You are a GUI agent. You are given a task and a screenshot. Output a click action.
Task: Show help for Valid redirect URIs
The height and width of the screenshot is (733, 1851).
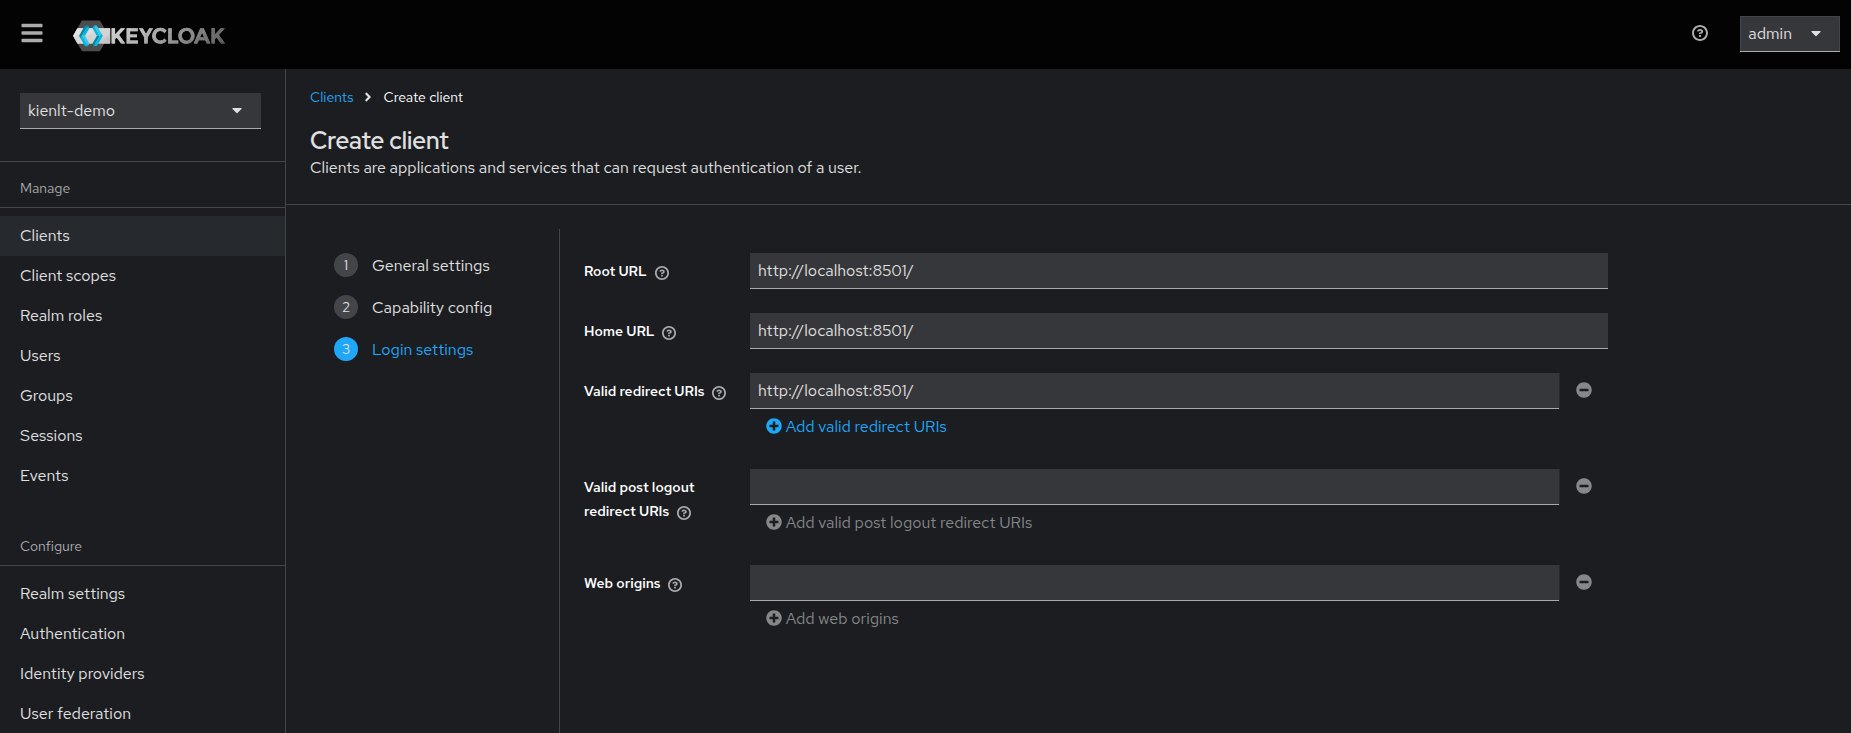coord(719,393)
